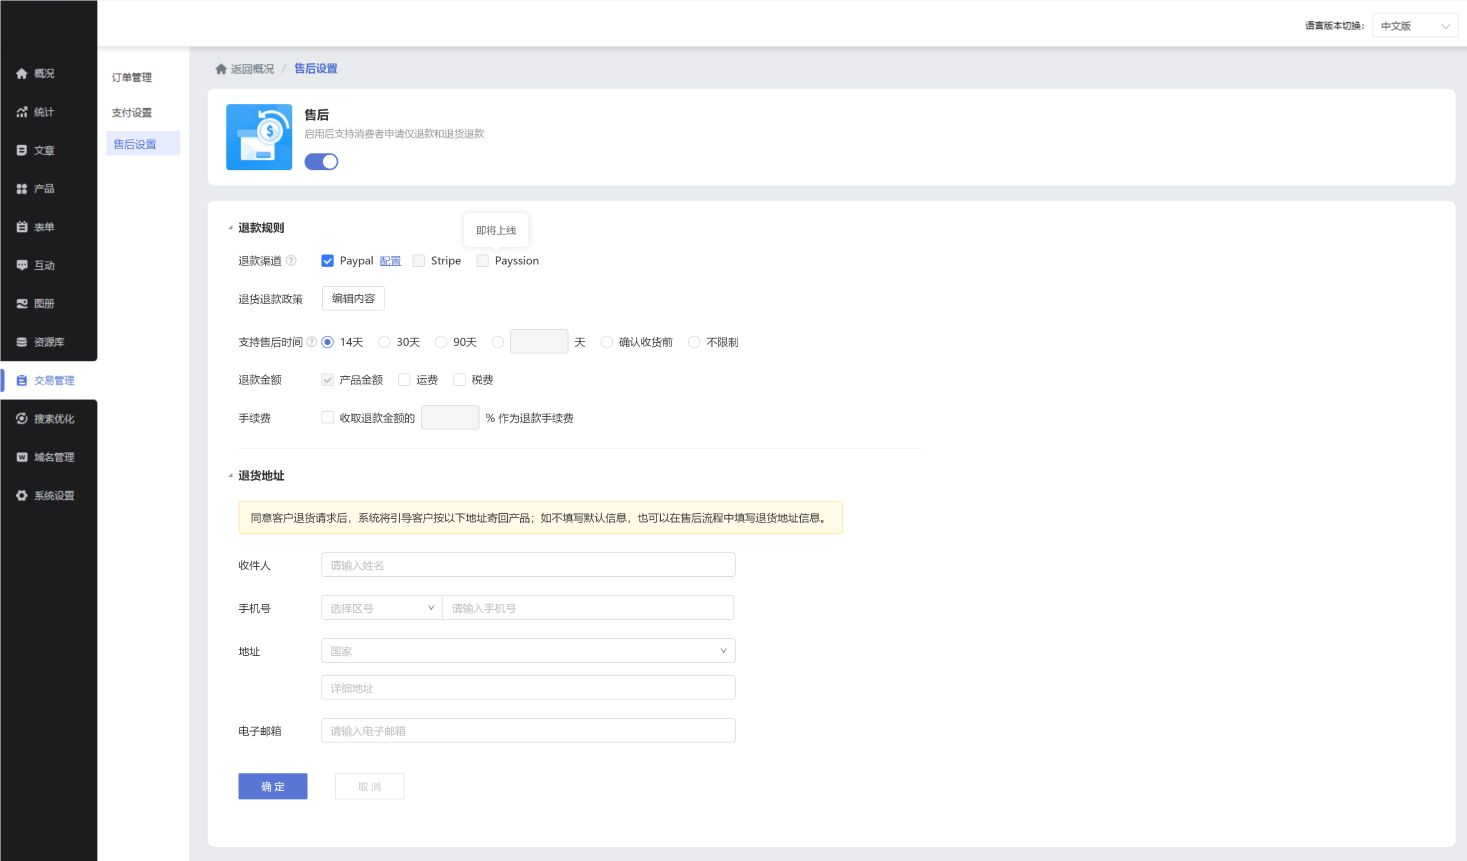The image size is (1467, 861).
Task: Open the 中文版 language dropdown
Action: 1414,26
